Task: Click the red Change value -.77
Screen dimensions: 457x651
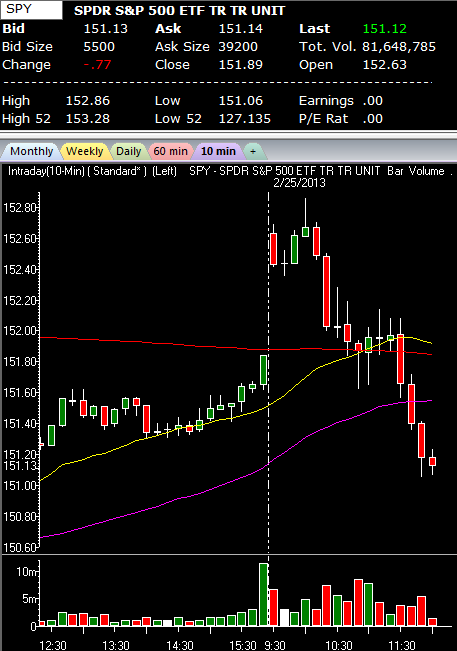Action: pos(98,65)
